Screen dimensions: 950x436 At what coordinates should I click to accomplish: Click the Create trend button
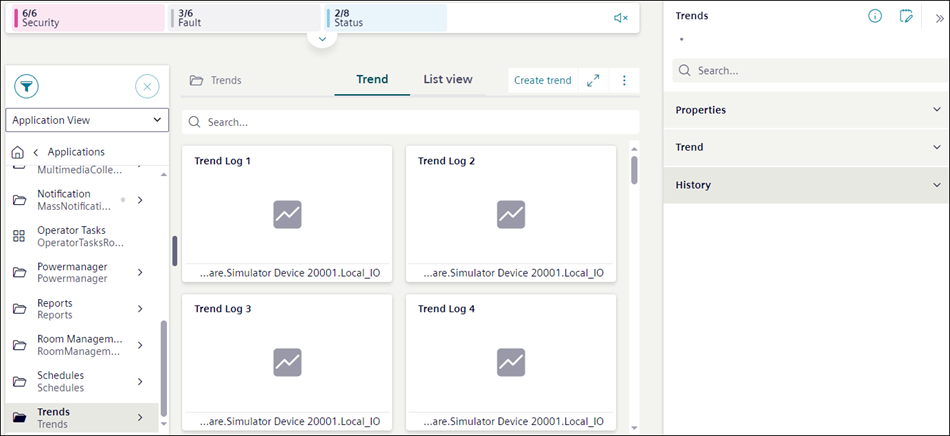point(543,80)
